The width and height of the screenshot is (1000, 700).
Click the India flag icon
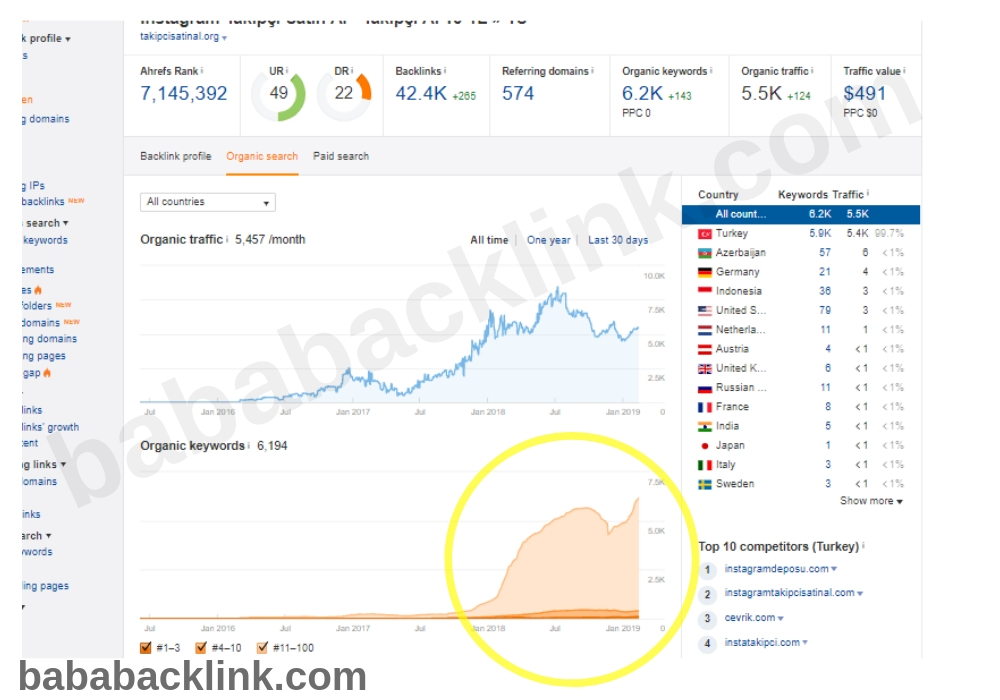705,427
